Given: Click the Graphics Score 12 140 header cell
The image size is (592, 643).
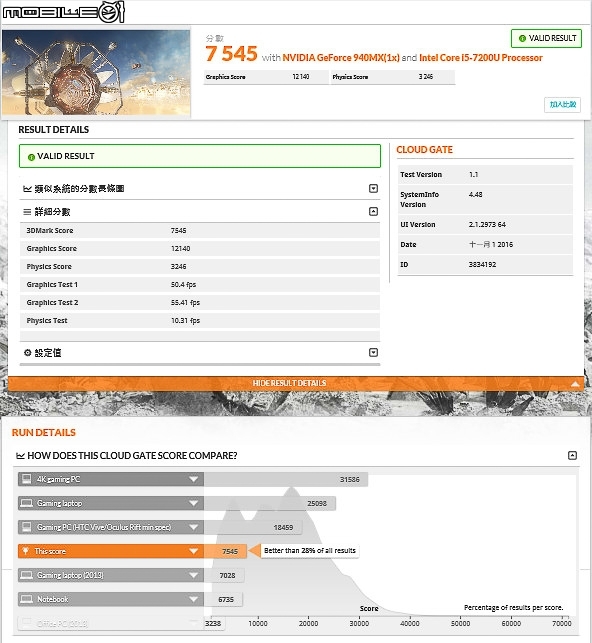Looking at the screenshot, I should point(266,77).
